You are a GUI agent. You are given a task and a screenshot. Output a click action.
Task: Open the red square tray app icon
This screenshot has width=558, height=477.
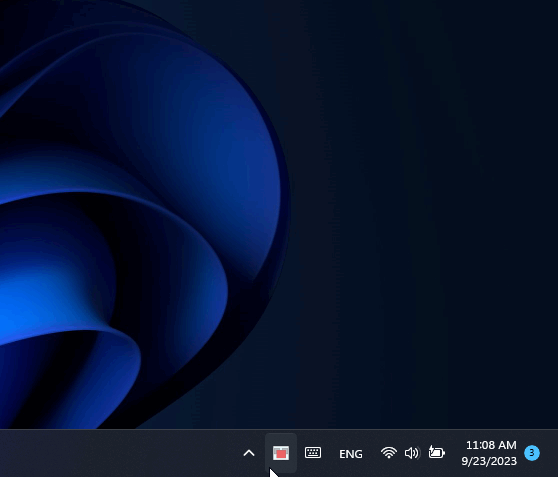coord(281,453)
